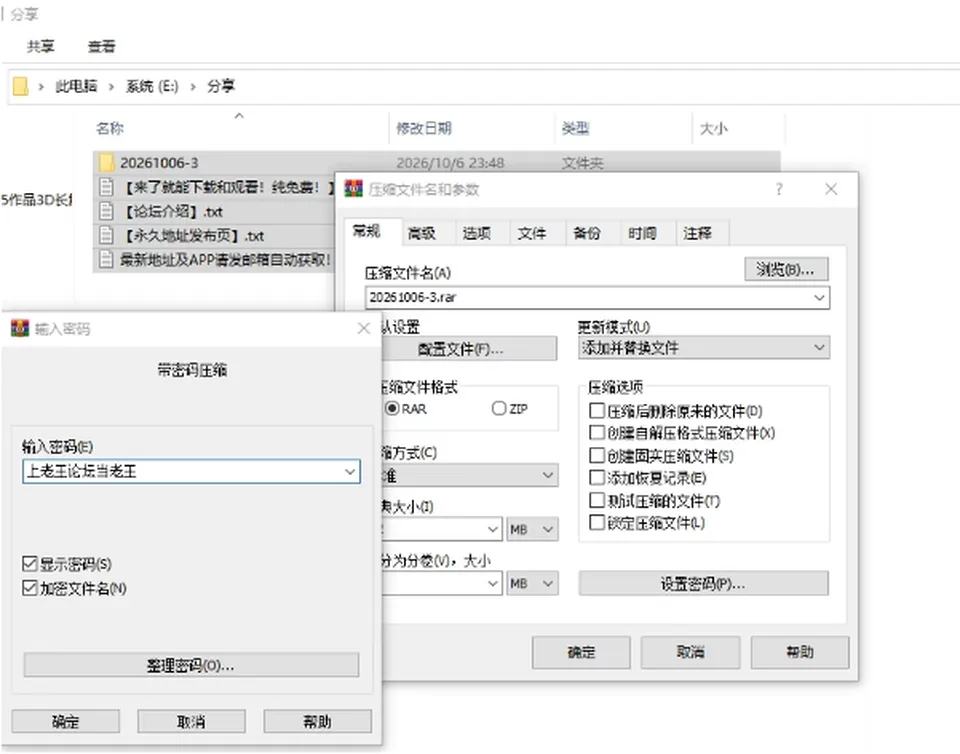Open the 时间 tab

642,233
